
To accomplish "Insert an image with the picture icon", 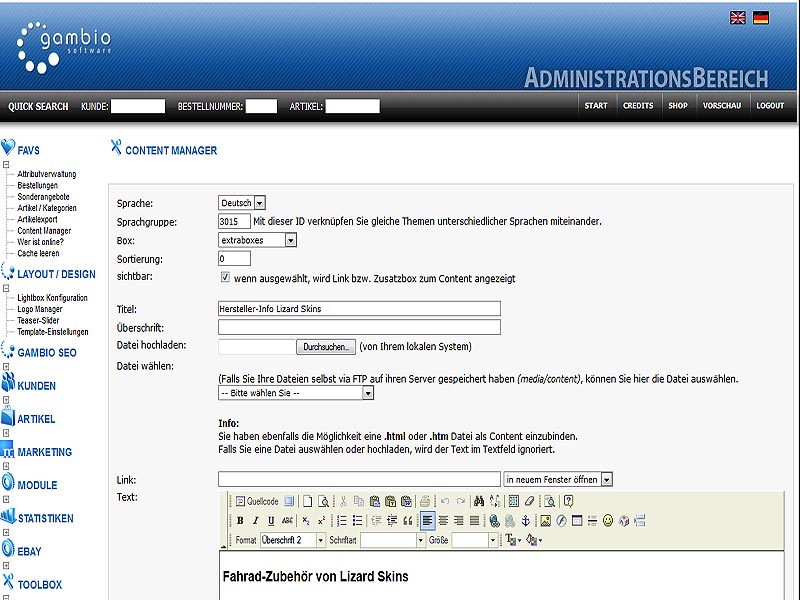I will 545,520.
